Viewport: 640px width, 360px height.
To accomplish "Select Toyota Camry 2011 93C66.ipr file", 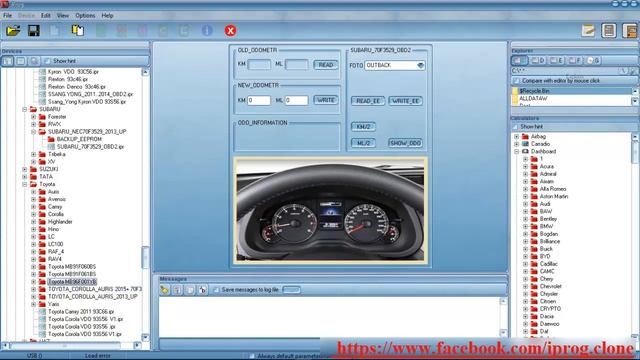I will pos(81,312).
